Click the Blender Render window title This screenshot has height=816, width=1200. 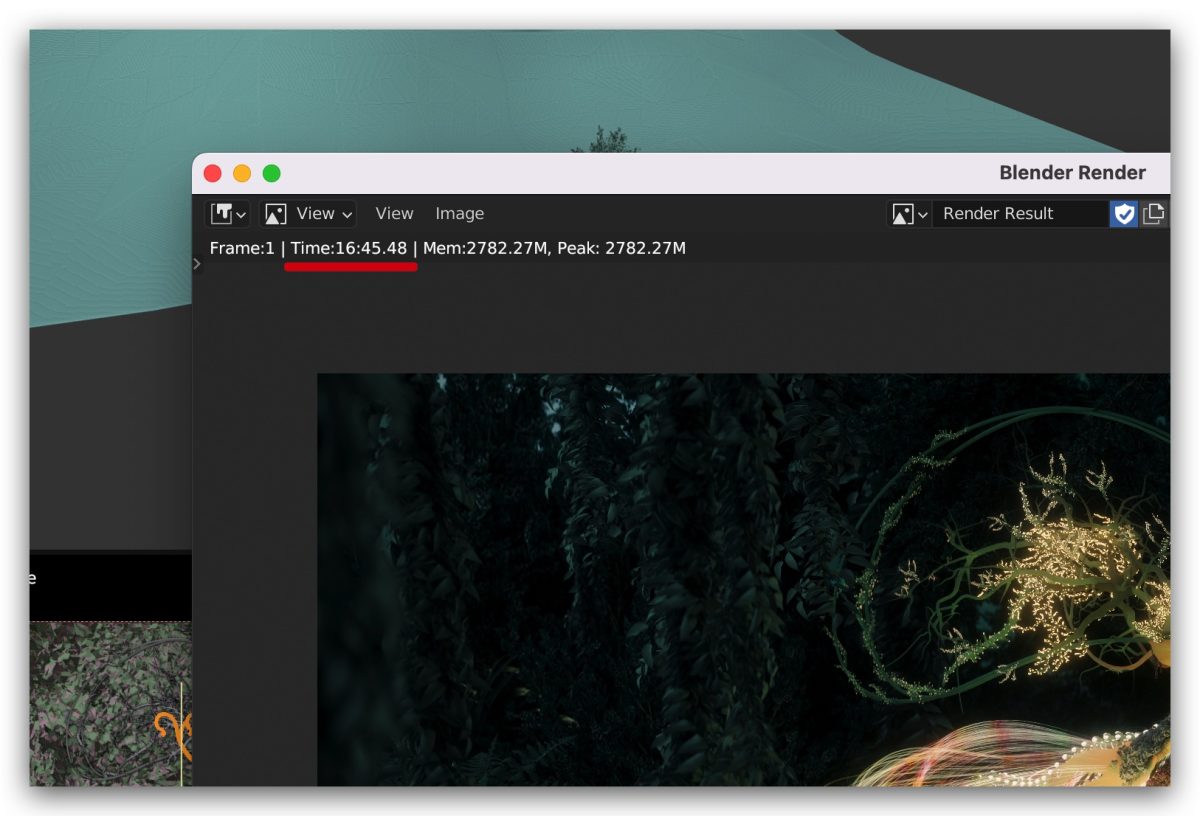click(1072, 173)
